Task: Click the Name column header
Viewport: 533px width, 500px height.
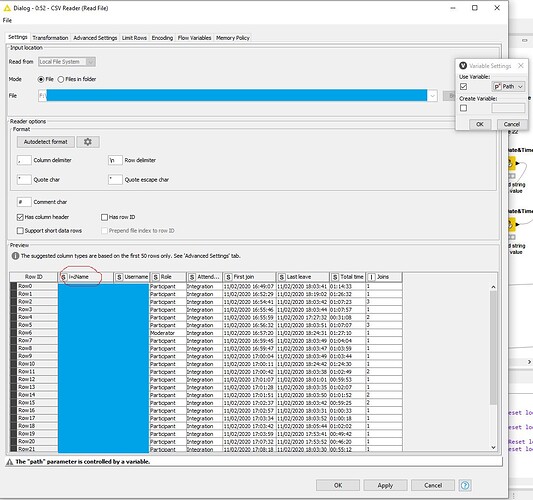Action: pyautogui.click(x=86, y=277)
